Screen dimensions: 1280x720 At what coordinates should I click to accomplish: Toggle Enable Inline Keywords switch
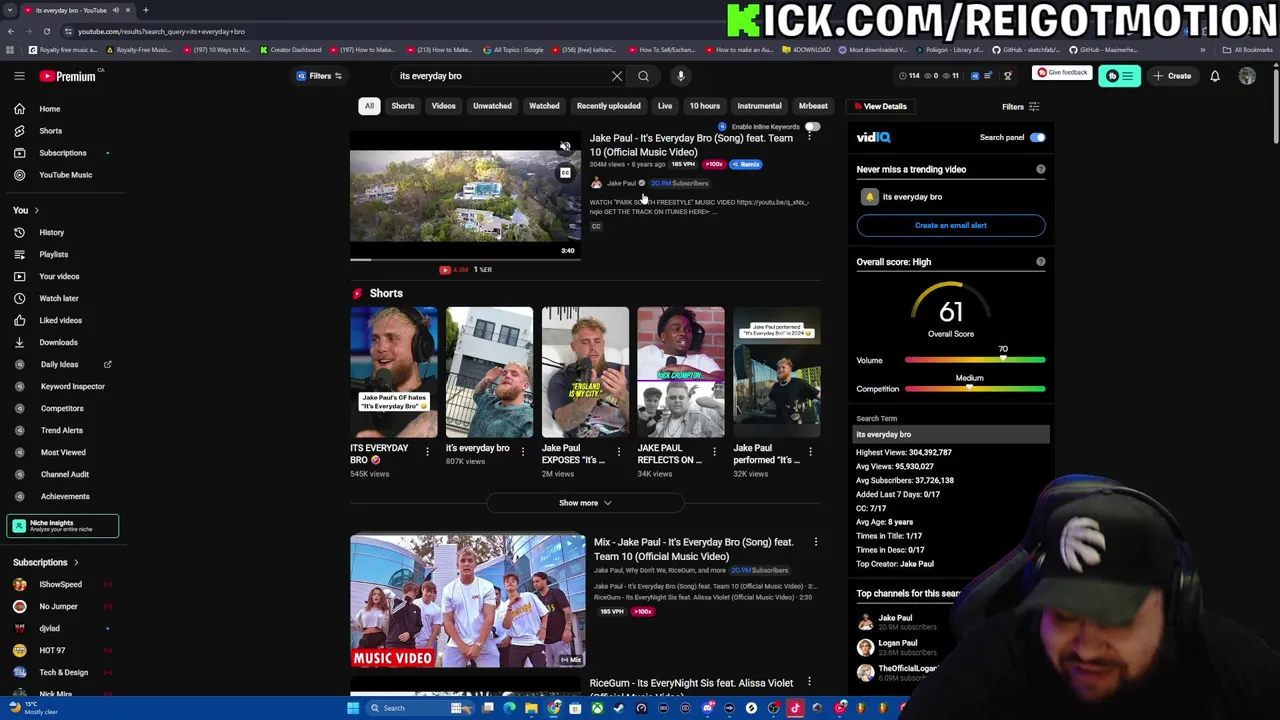pos(812,127)
